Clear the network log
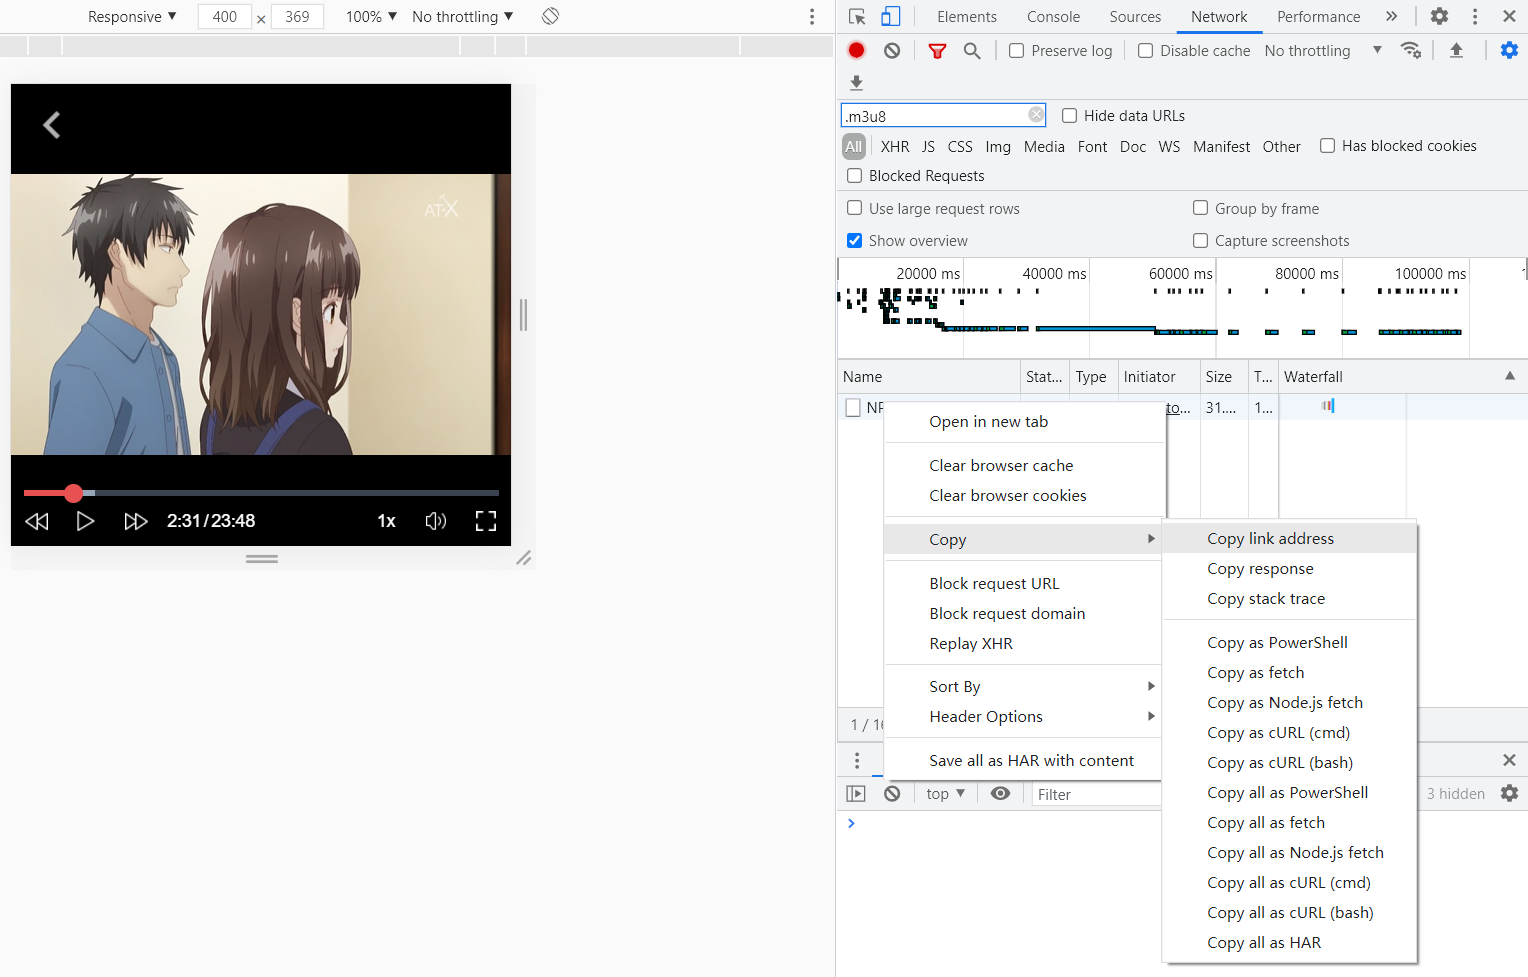1528x977 pixels. [x=892, y=50]
